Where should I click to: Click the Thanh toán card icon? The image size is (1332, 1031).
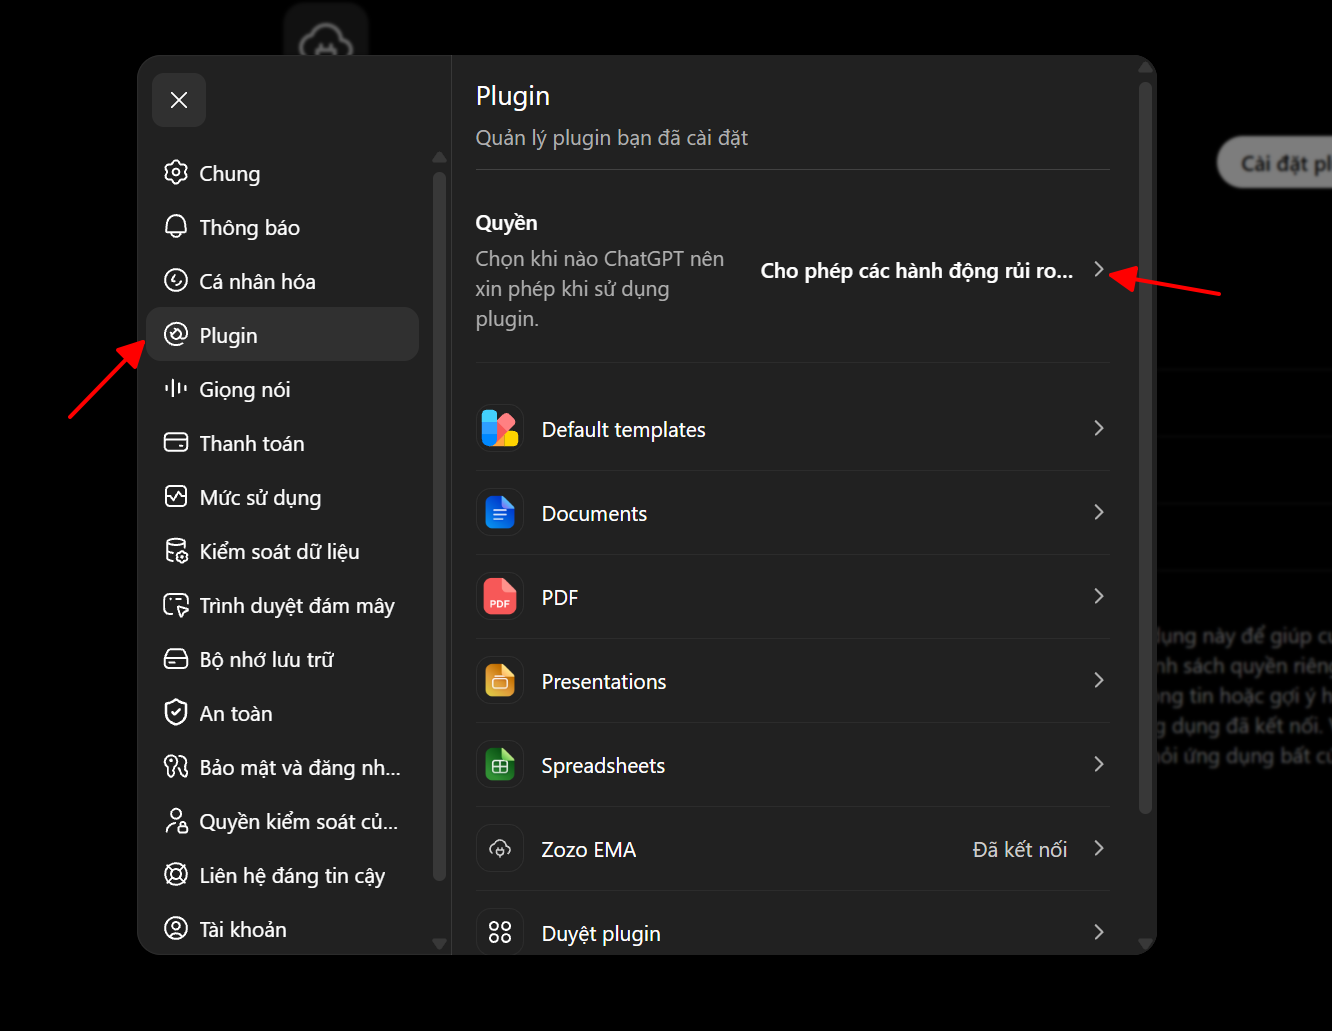pyautogui.click(x=176, y=442)
